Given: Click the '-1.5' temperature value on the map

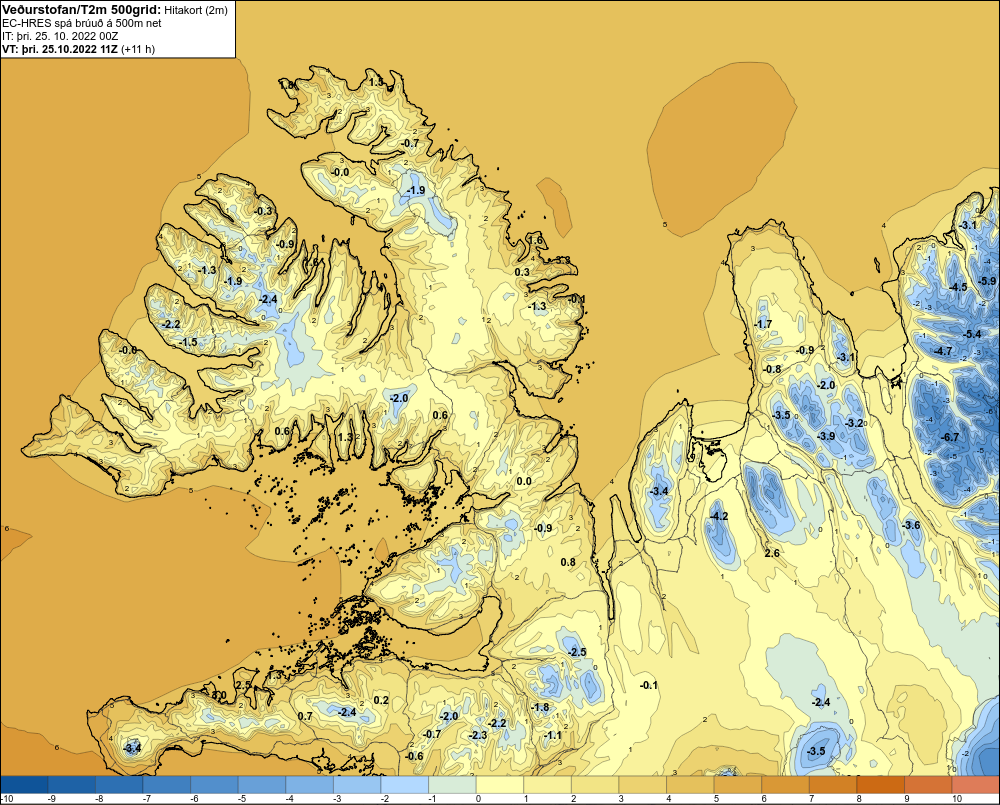Looking at the screenshot, I should click(x=188, y=342).
